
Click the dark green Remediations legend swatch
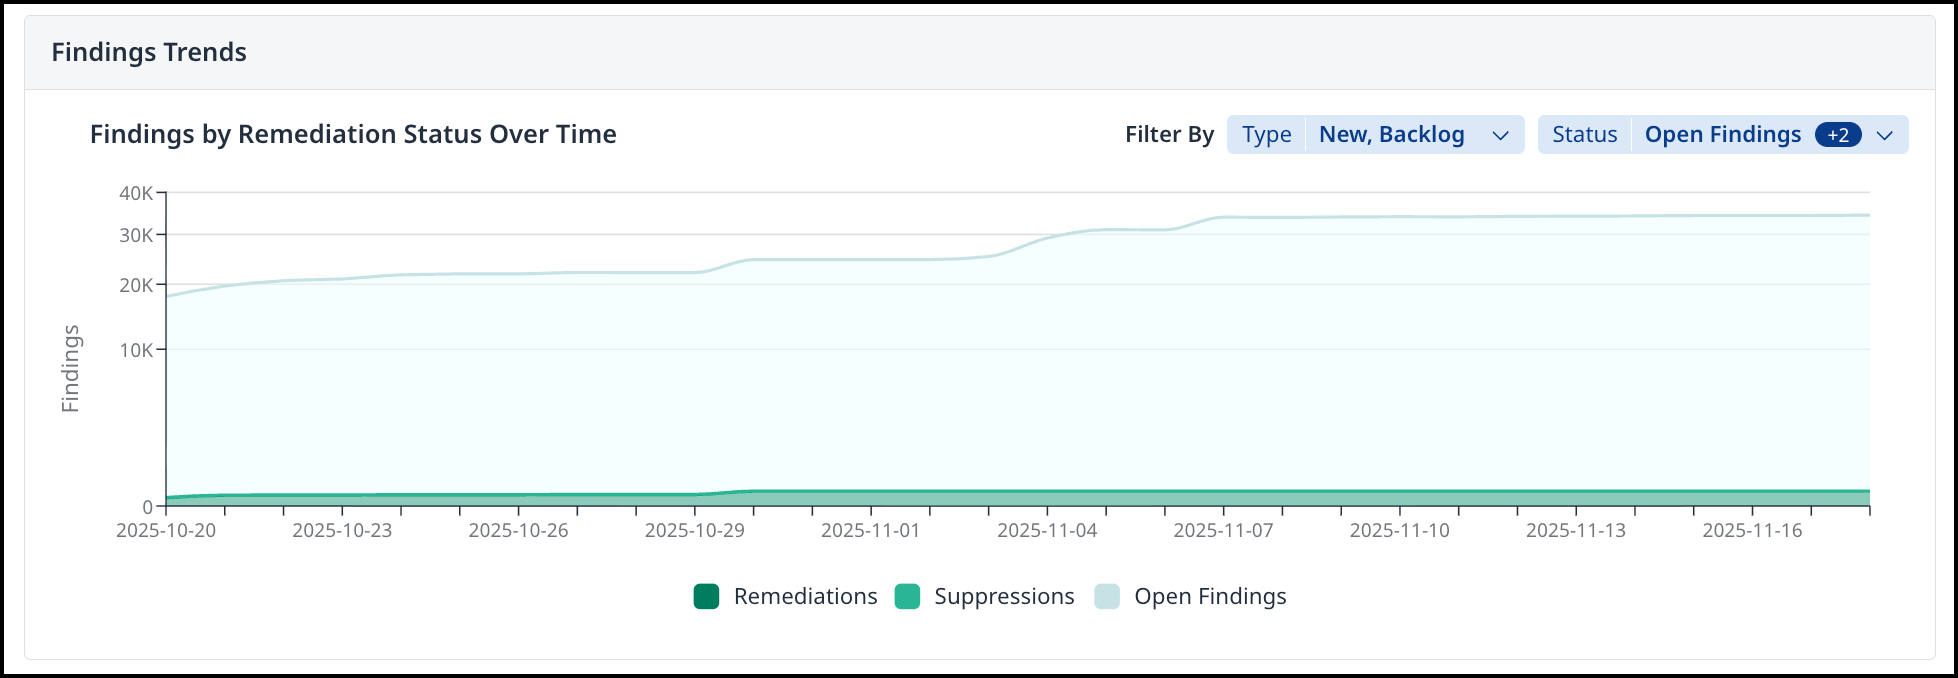click(706, 597)
